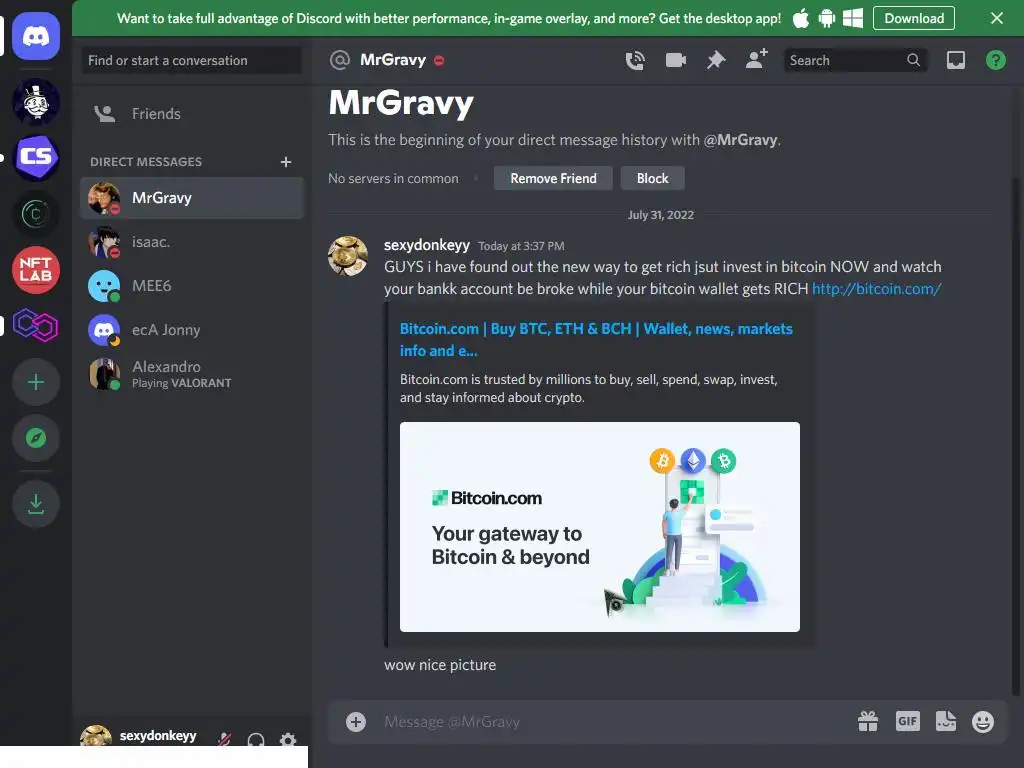Click search magnifier icon
1024x768 pixels.
(913, 60)
